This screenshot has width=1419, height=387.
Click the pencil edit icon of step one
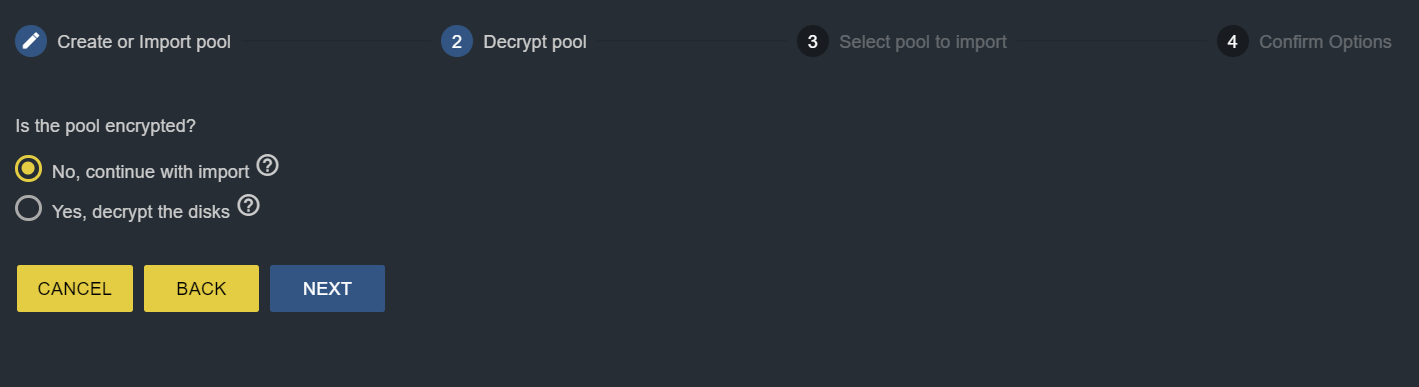[x=31, y=41]
